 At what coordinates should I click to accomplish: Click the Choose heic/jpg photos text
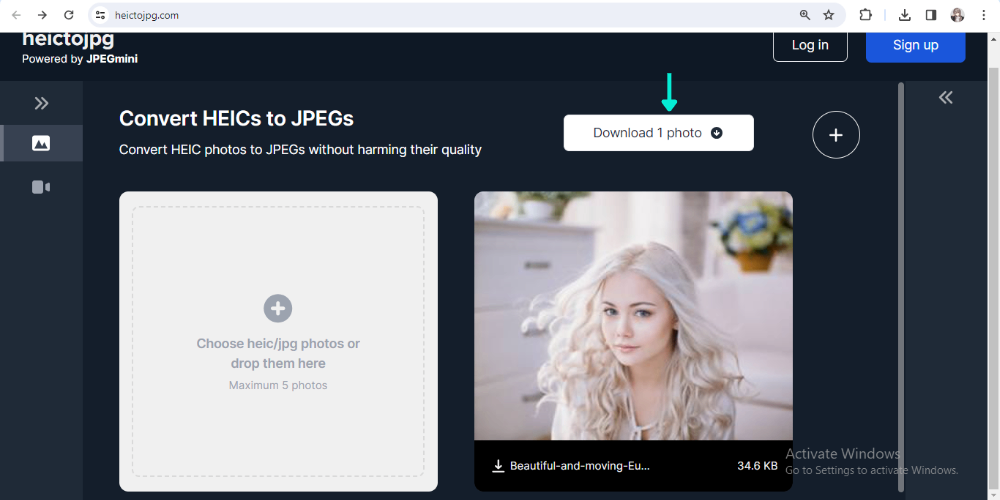coord(278,353)
